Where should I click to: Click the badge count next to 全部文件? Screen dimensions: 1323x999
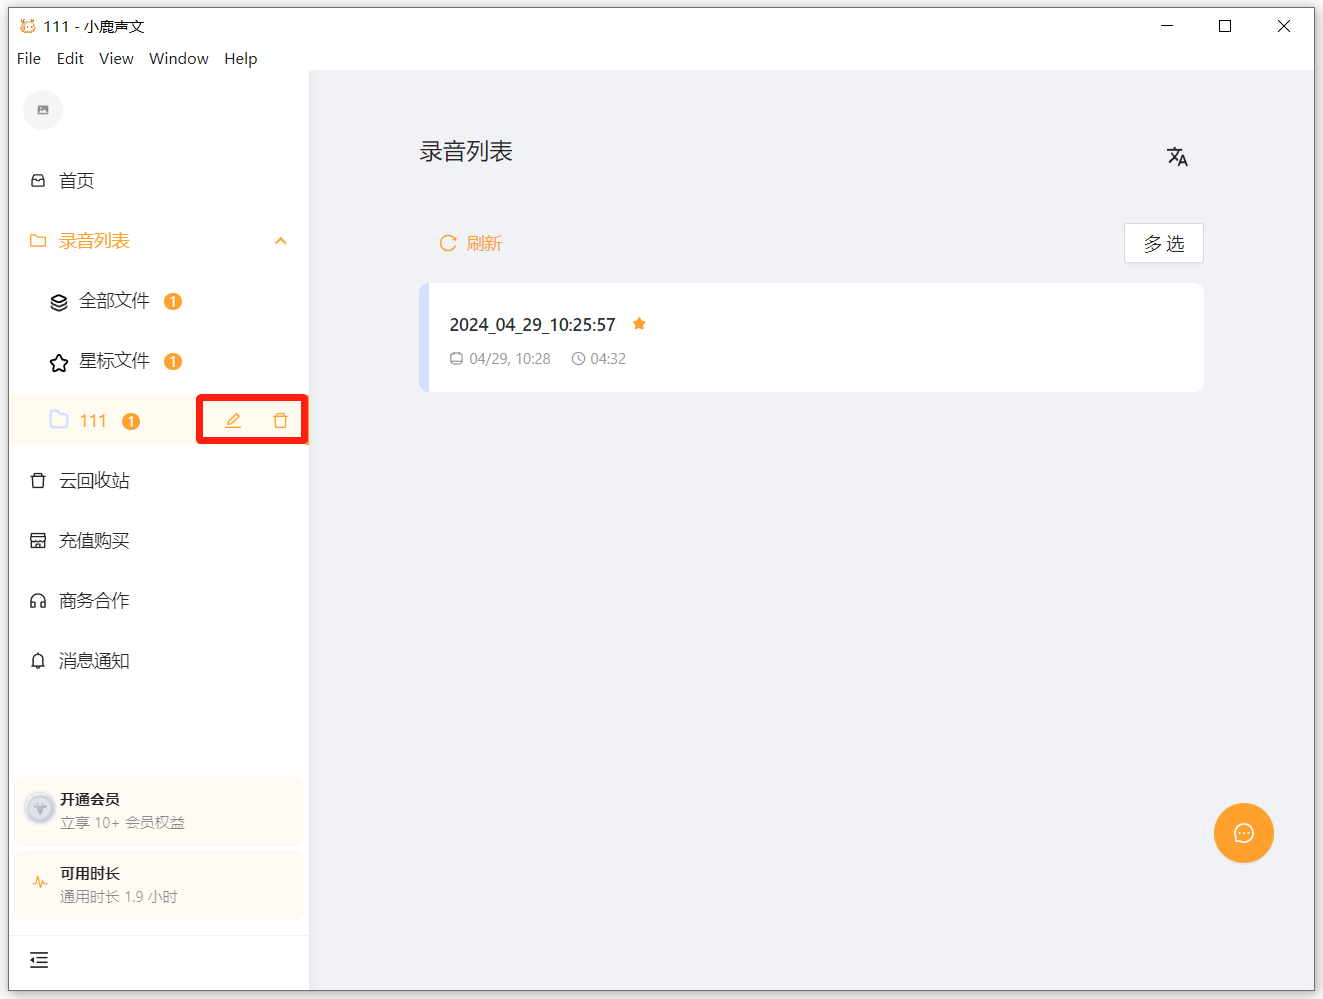pyautogui.click(x=173, y=301)
